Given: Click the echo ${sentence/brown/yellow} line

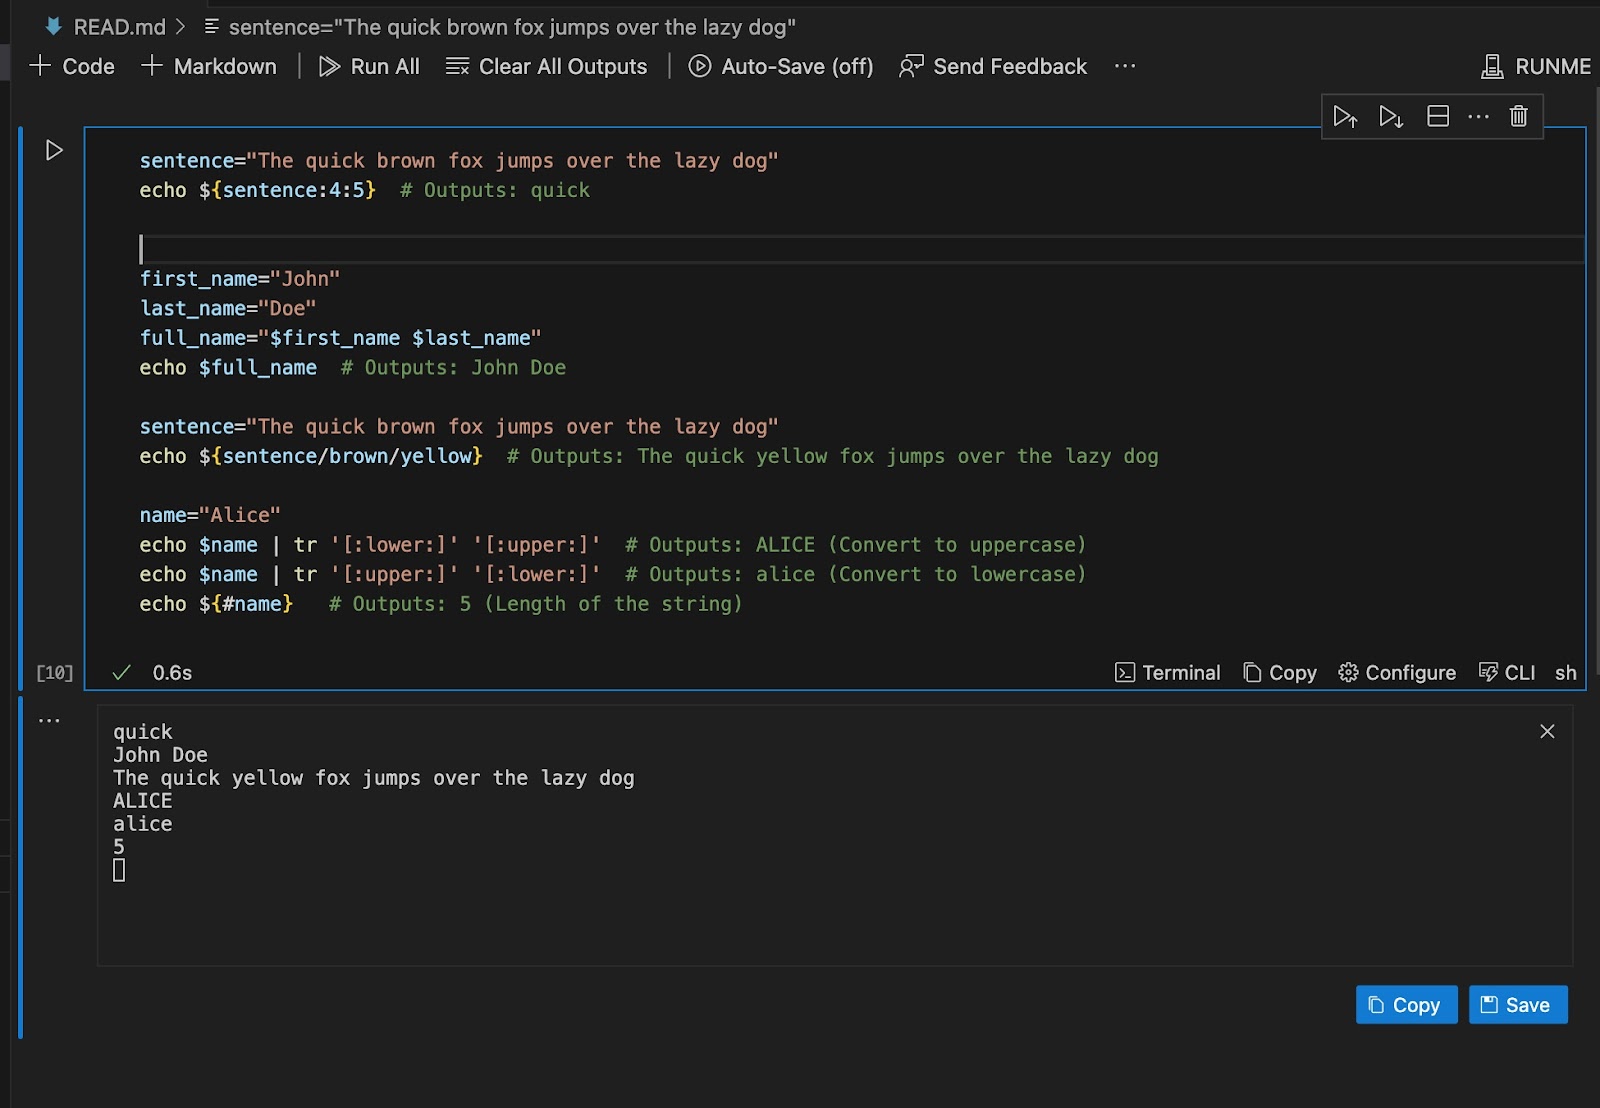Looking at the screenshot, I should [x=649, y=456].
